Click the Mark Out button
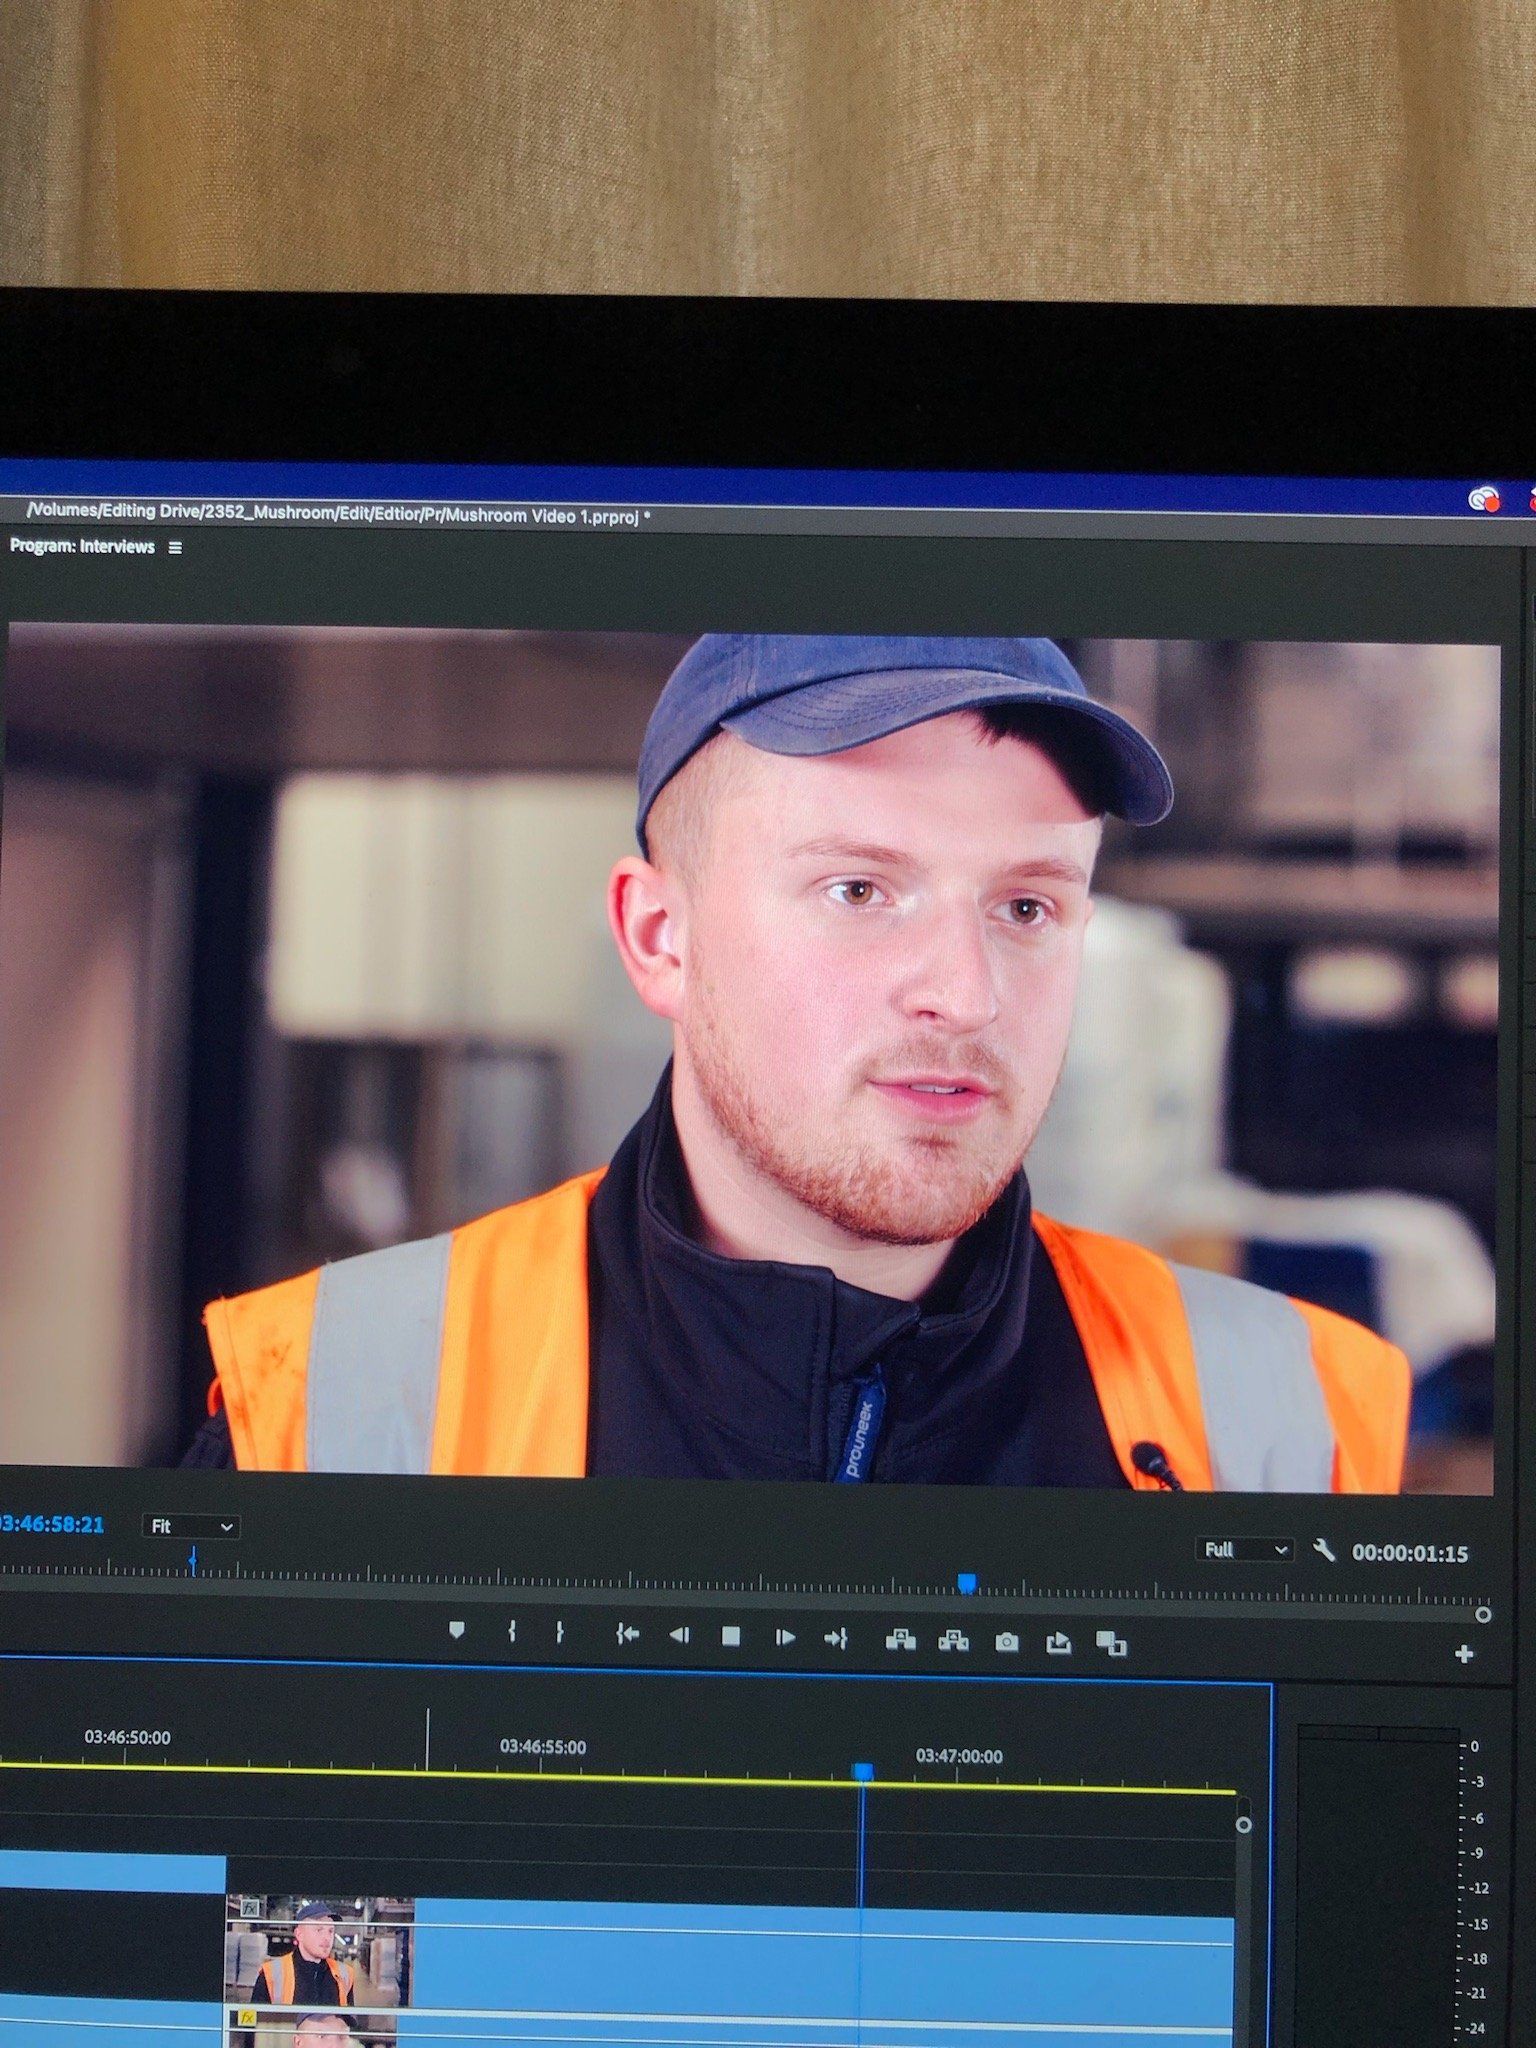This screenshot has height=2048, width=1536. [559, 1632]
